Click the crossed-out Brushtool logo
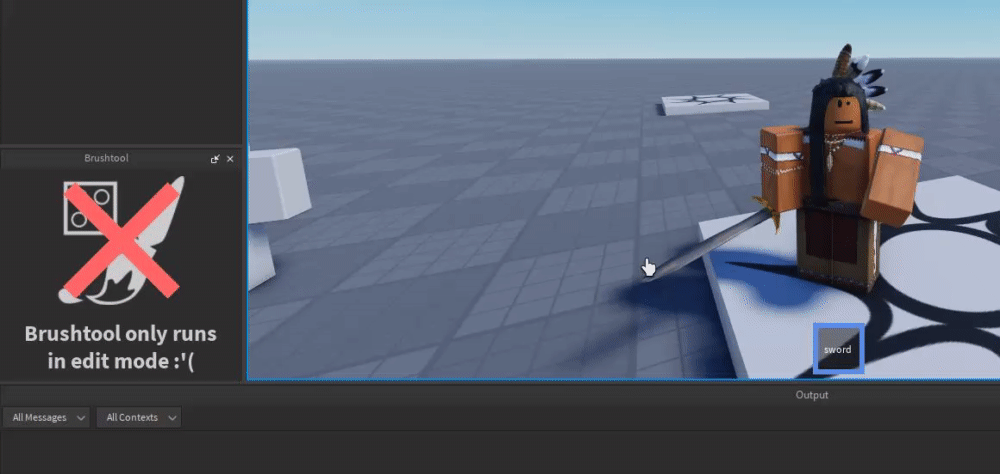 coord(121,240)
